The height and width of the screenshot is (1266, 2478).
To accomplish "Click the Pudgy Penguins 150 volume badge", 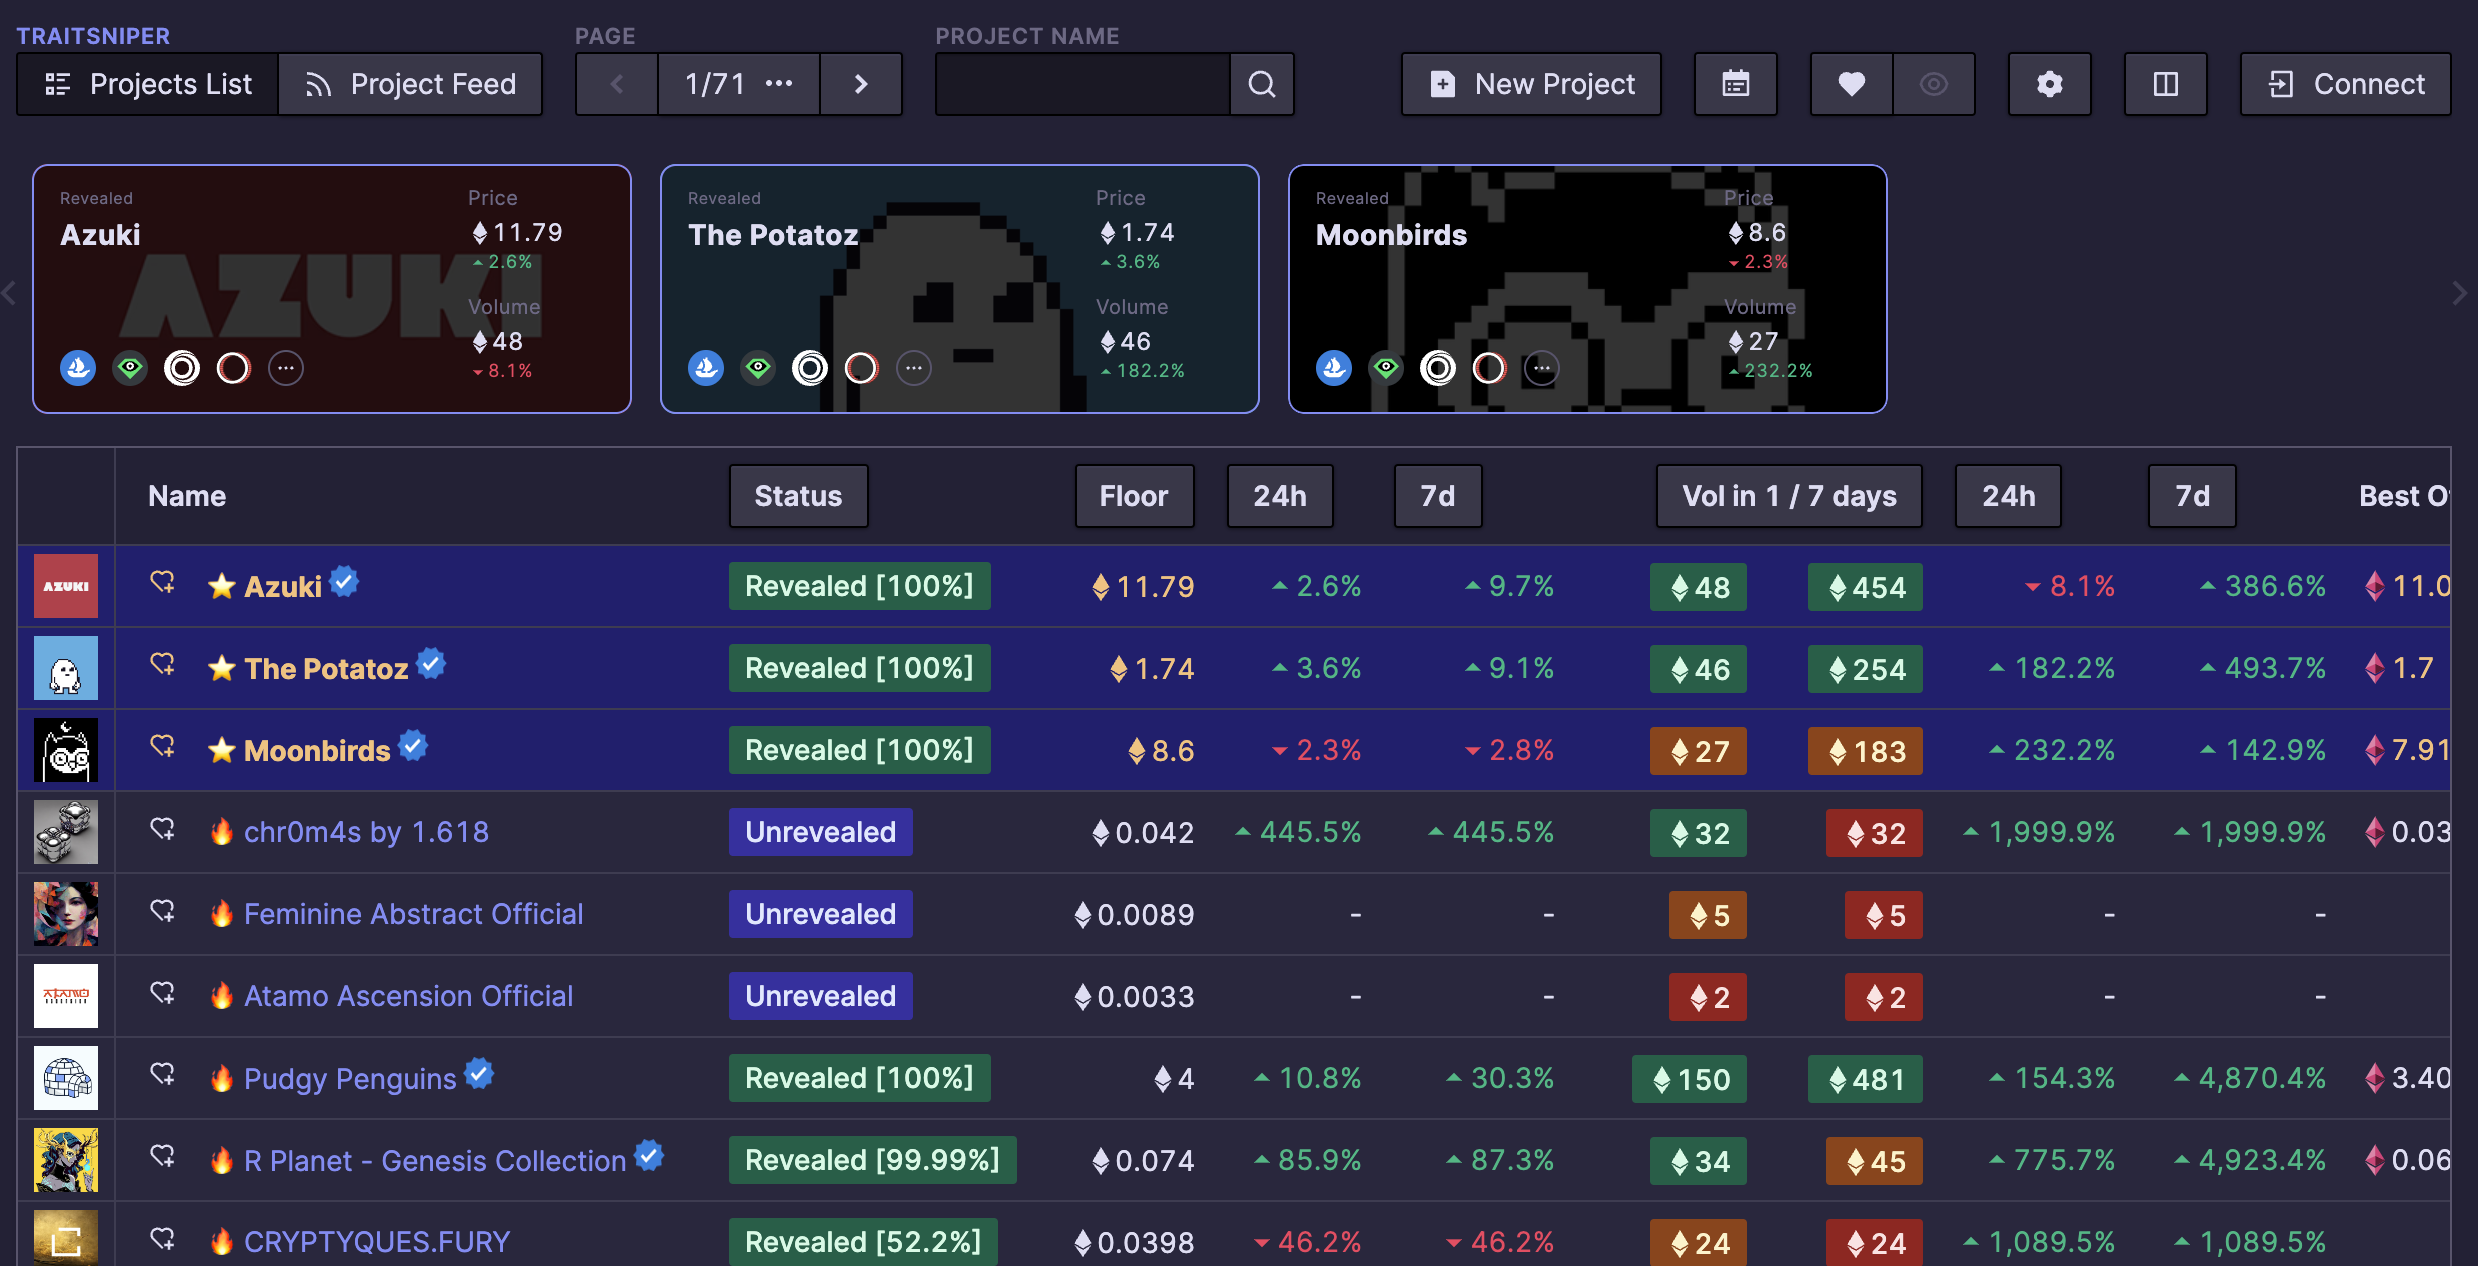I will pos(1690,1079).
